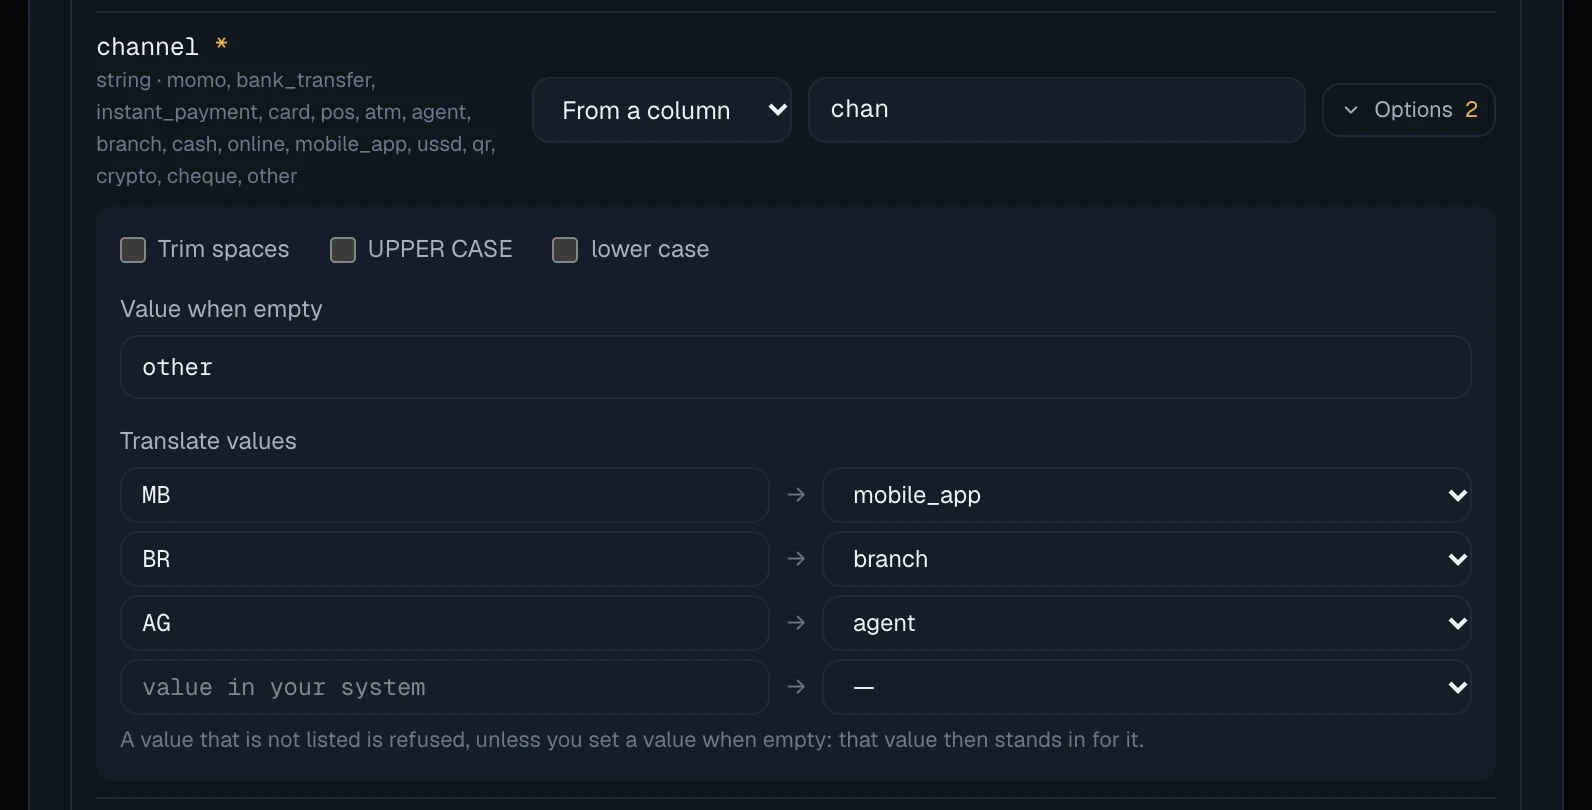Open the From a column dropdown
The width and height of the screenshot is (1592, 810).
click(662, 110)
